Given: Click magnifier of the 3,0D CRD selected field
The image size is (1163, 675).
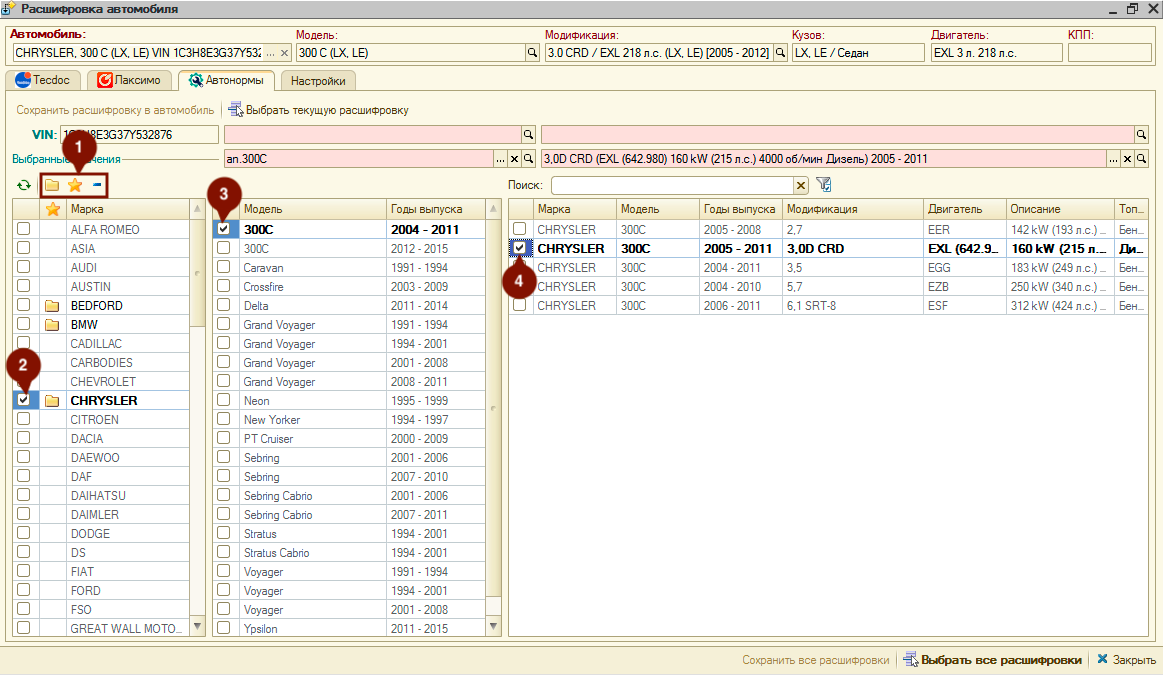Looking at the screenshot, I should [1141, 159].
